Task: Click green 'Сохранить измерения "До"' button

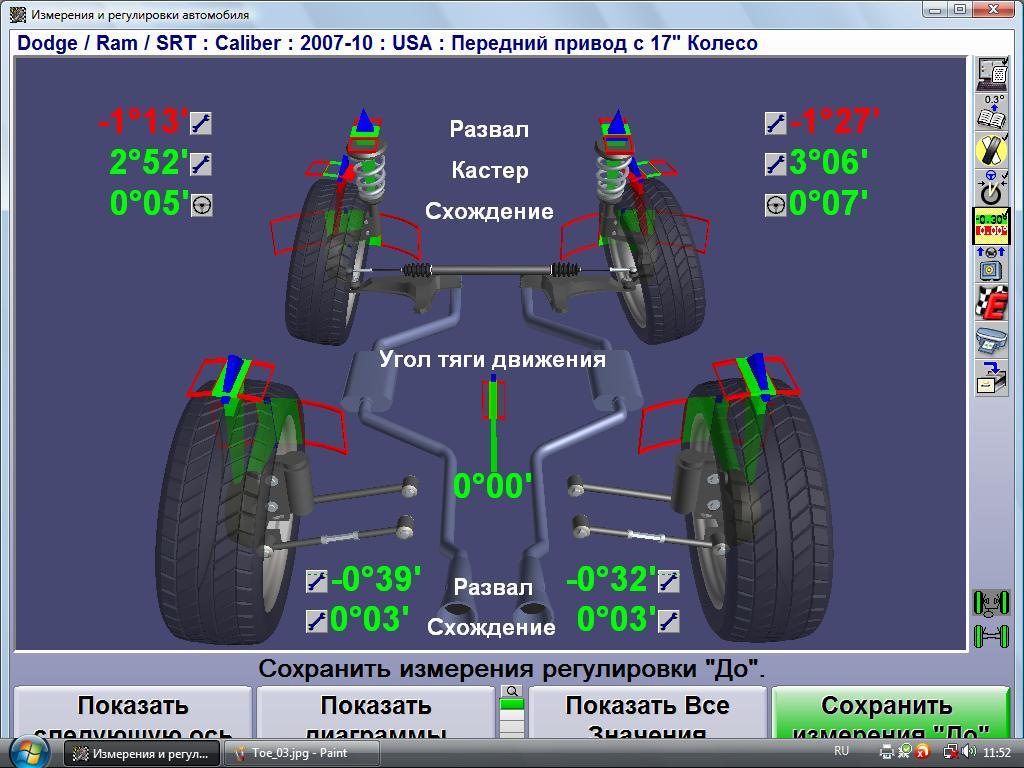Action: pyautogui.click(x=890, y=717)
